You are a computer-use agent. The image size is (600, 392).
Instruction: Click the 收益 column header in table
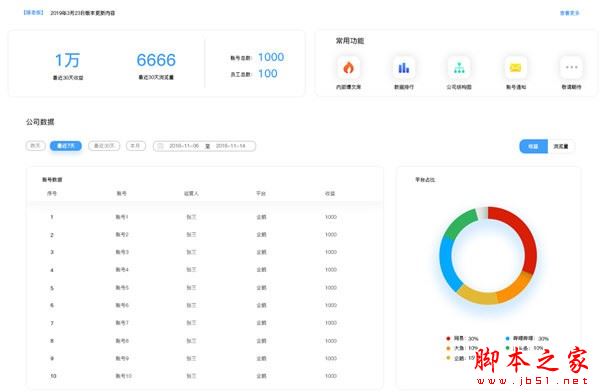coord(330,194)
